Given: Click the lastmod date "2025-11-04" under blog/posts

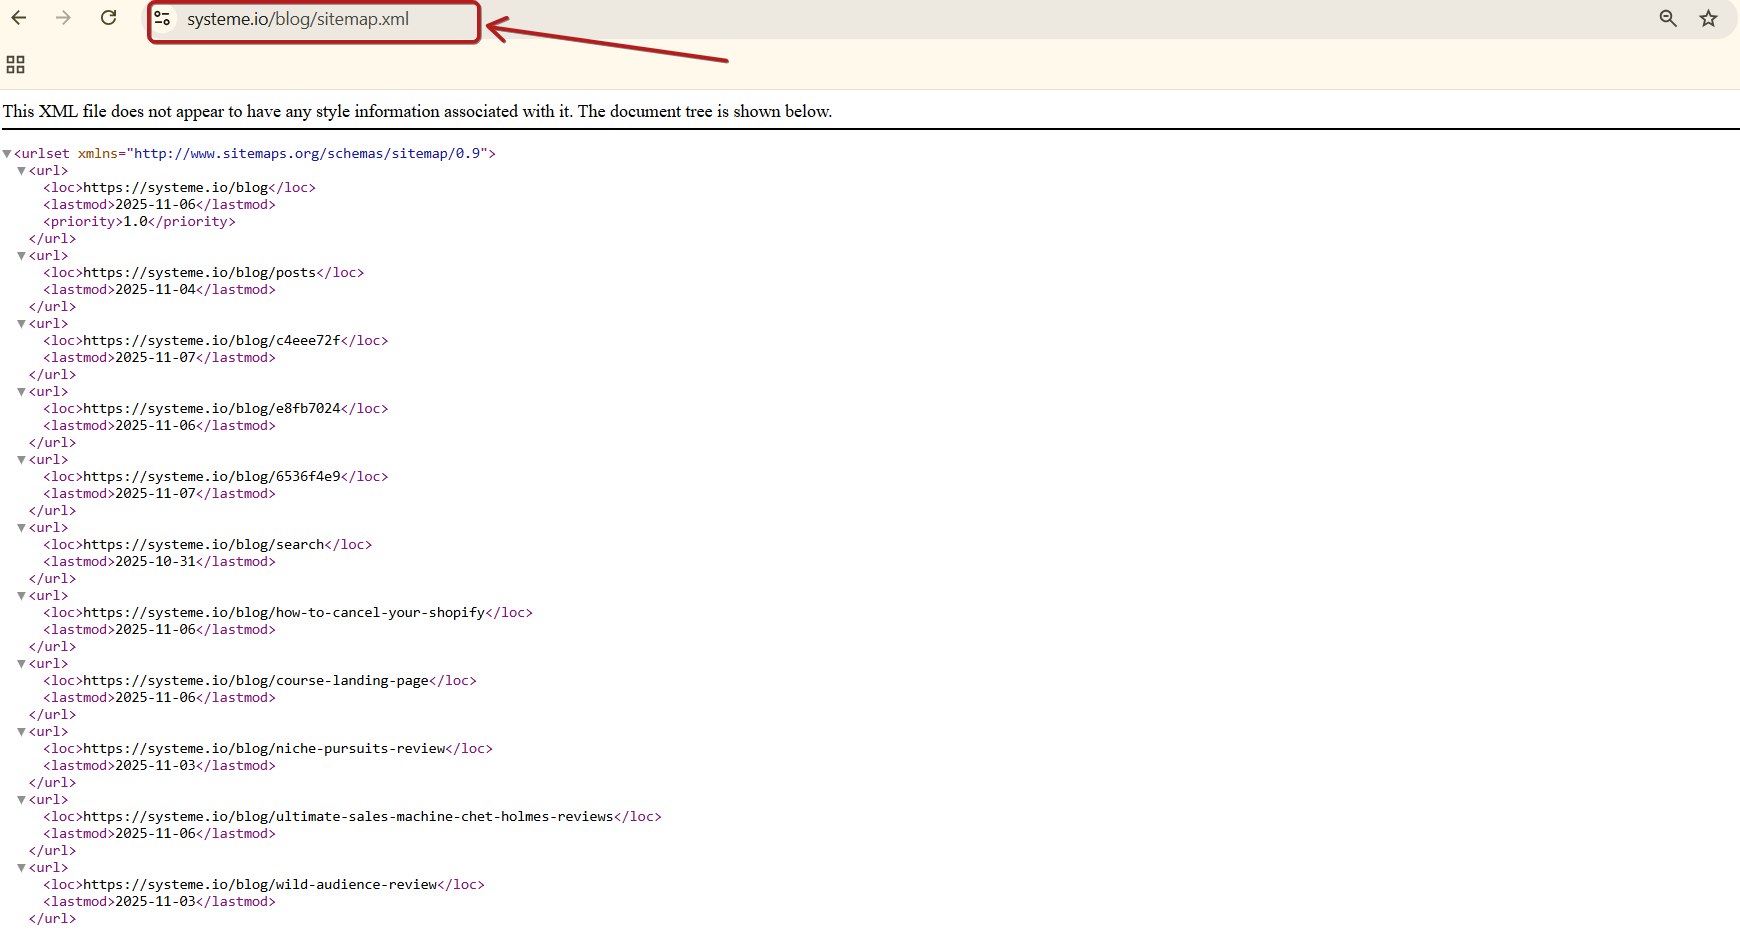Looking at the screenshot, I should pyautogui.click(x=156, y=290).
